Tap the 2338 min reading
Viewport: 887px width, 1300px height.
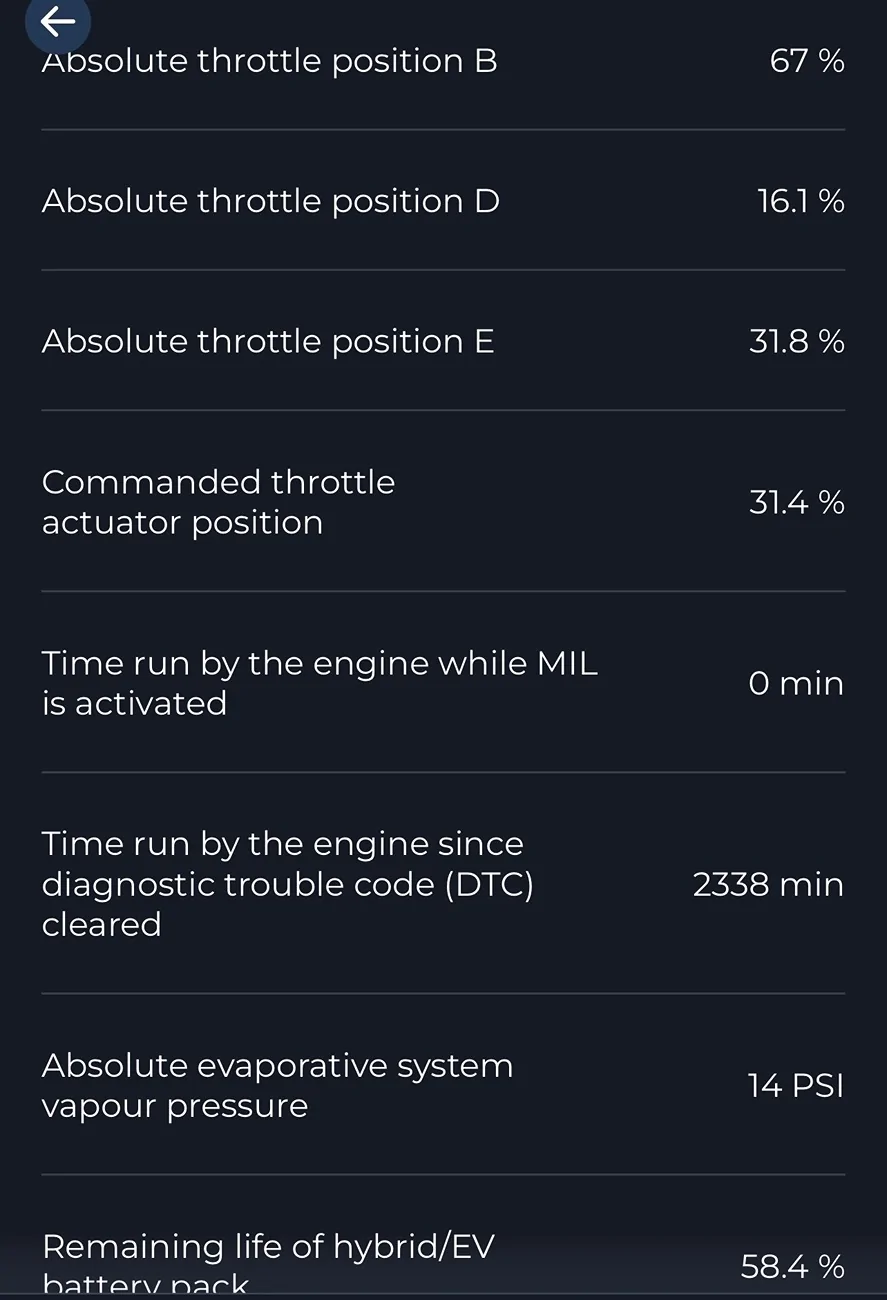click(x=768, y=885)
